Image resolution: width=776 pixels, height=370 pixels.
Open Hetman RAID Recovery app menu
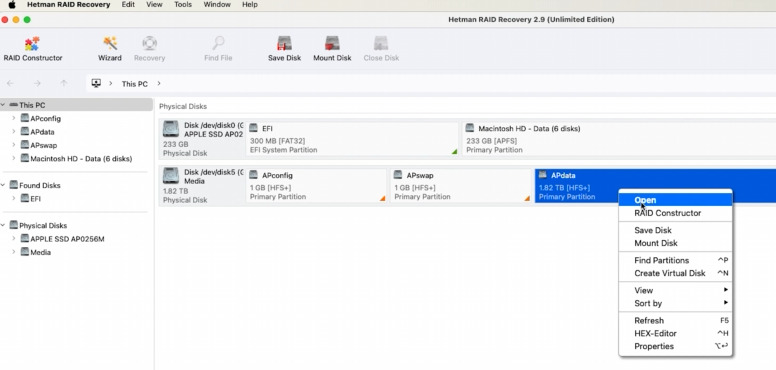(x=68, y=4)
